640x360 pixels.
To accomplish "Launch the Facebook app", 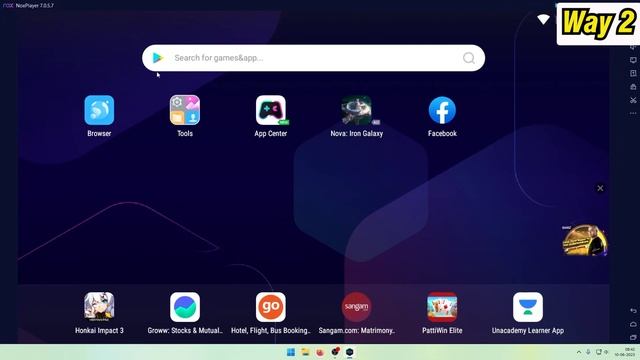I will coord(442,110).
